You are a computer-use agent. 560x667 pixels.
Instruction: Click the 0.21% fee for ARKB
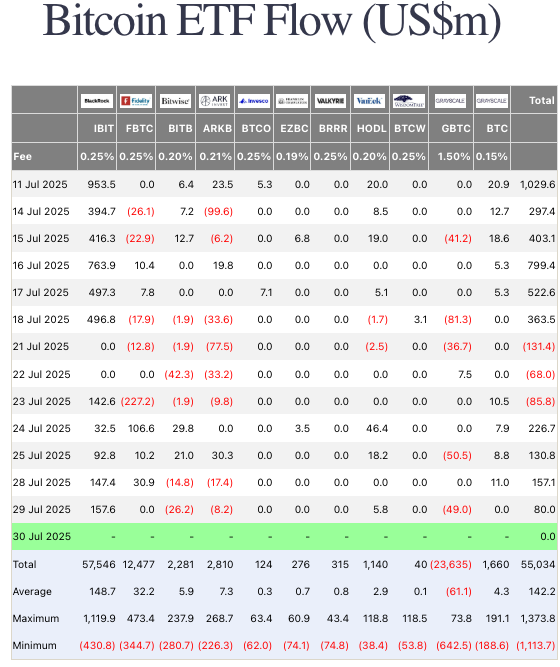click(x=216, y=157)
